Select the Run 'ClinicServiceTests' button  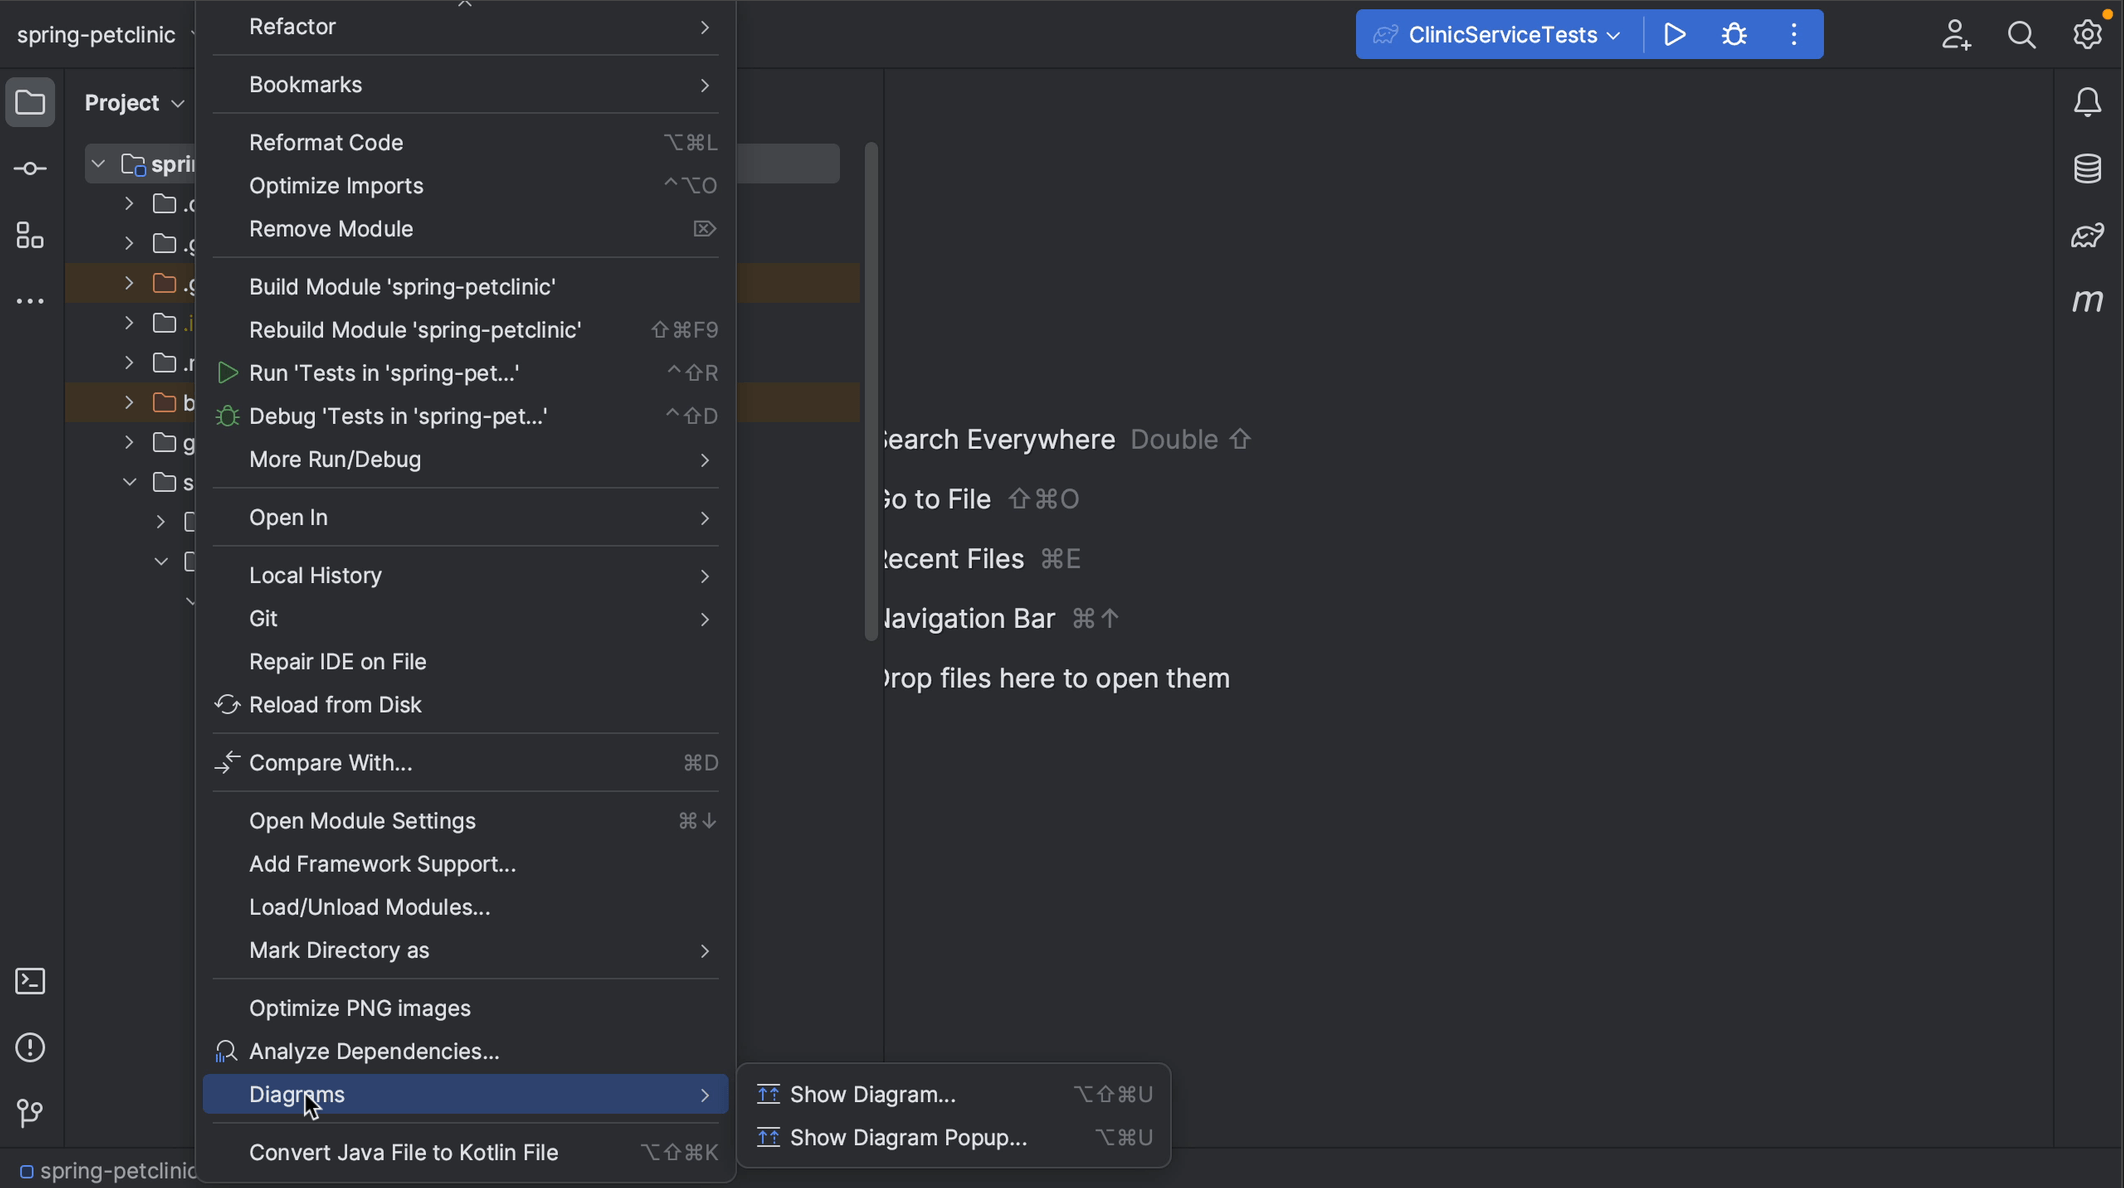pyautogui.click(x=1675, y=34)
